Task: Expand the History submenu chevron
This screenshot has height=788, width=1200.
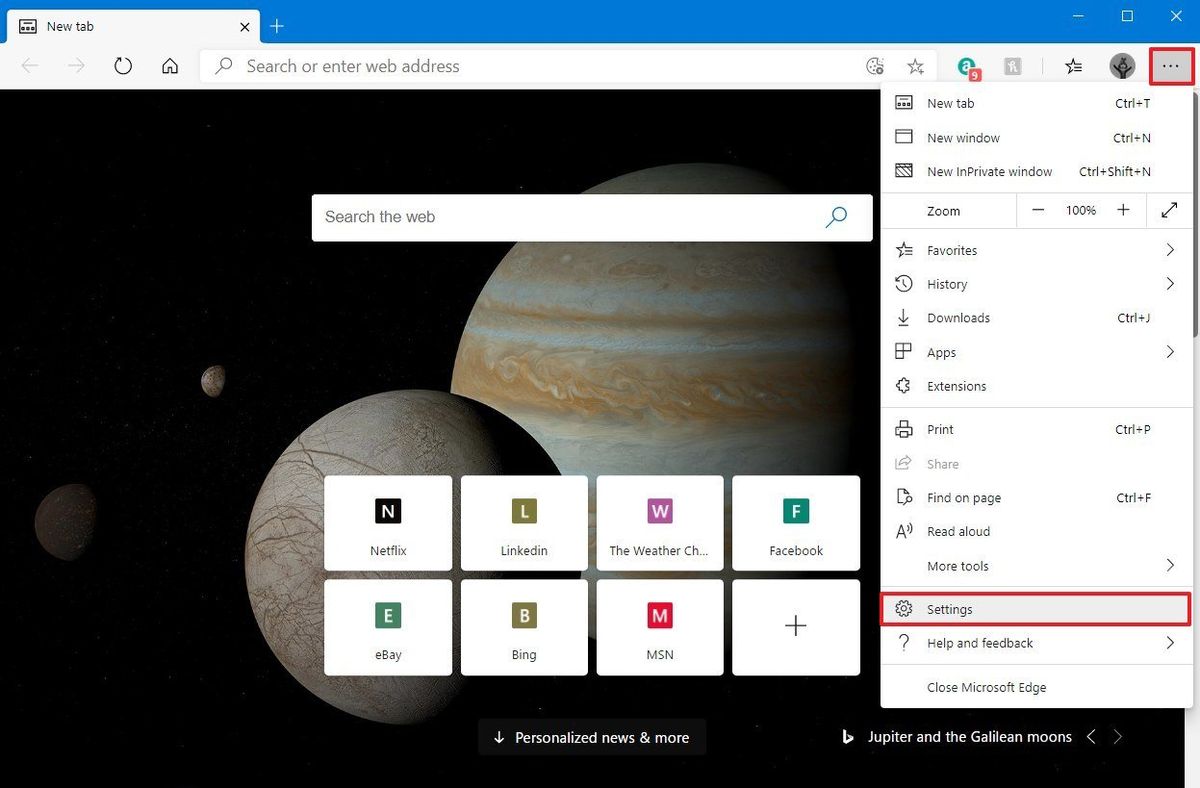Action: pos(1169,284)
